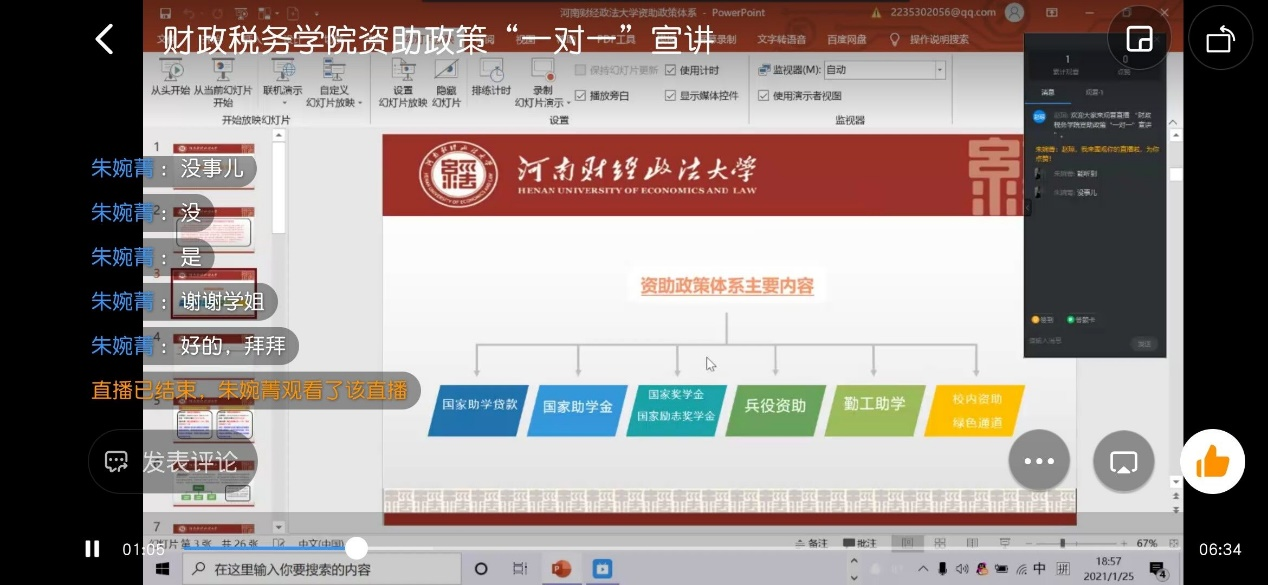Image resolution: width=1268 pixels, height=585 pixels.
Task: Tap the 发表评论 comment button
Action: pos(173,462)
